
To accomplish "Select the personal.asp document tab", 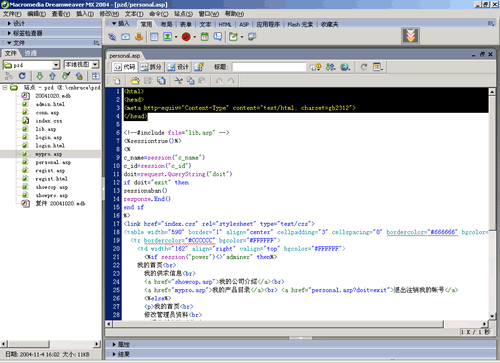I will [x=125, y=56].
